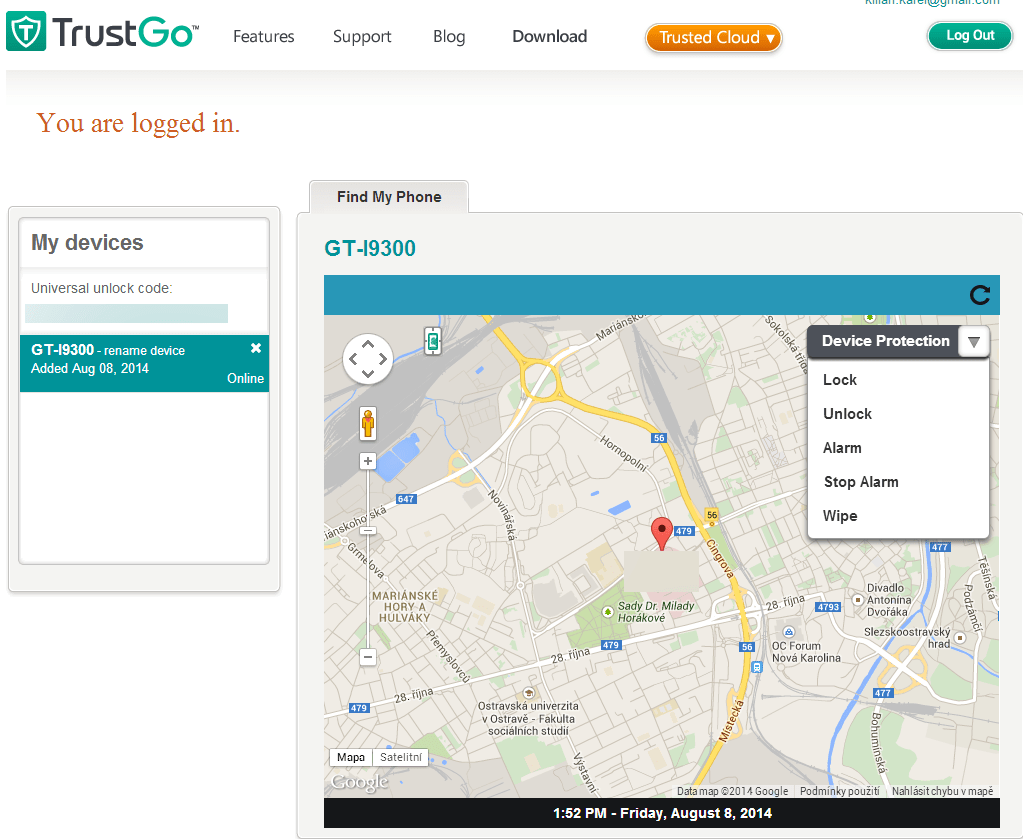
Task: Click the TrustGo shield logo
Action: point(26,31)
